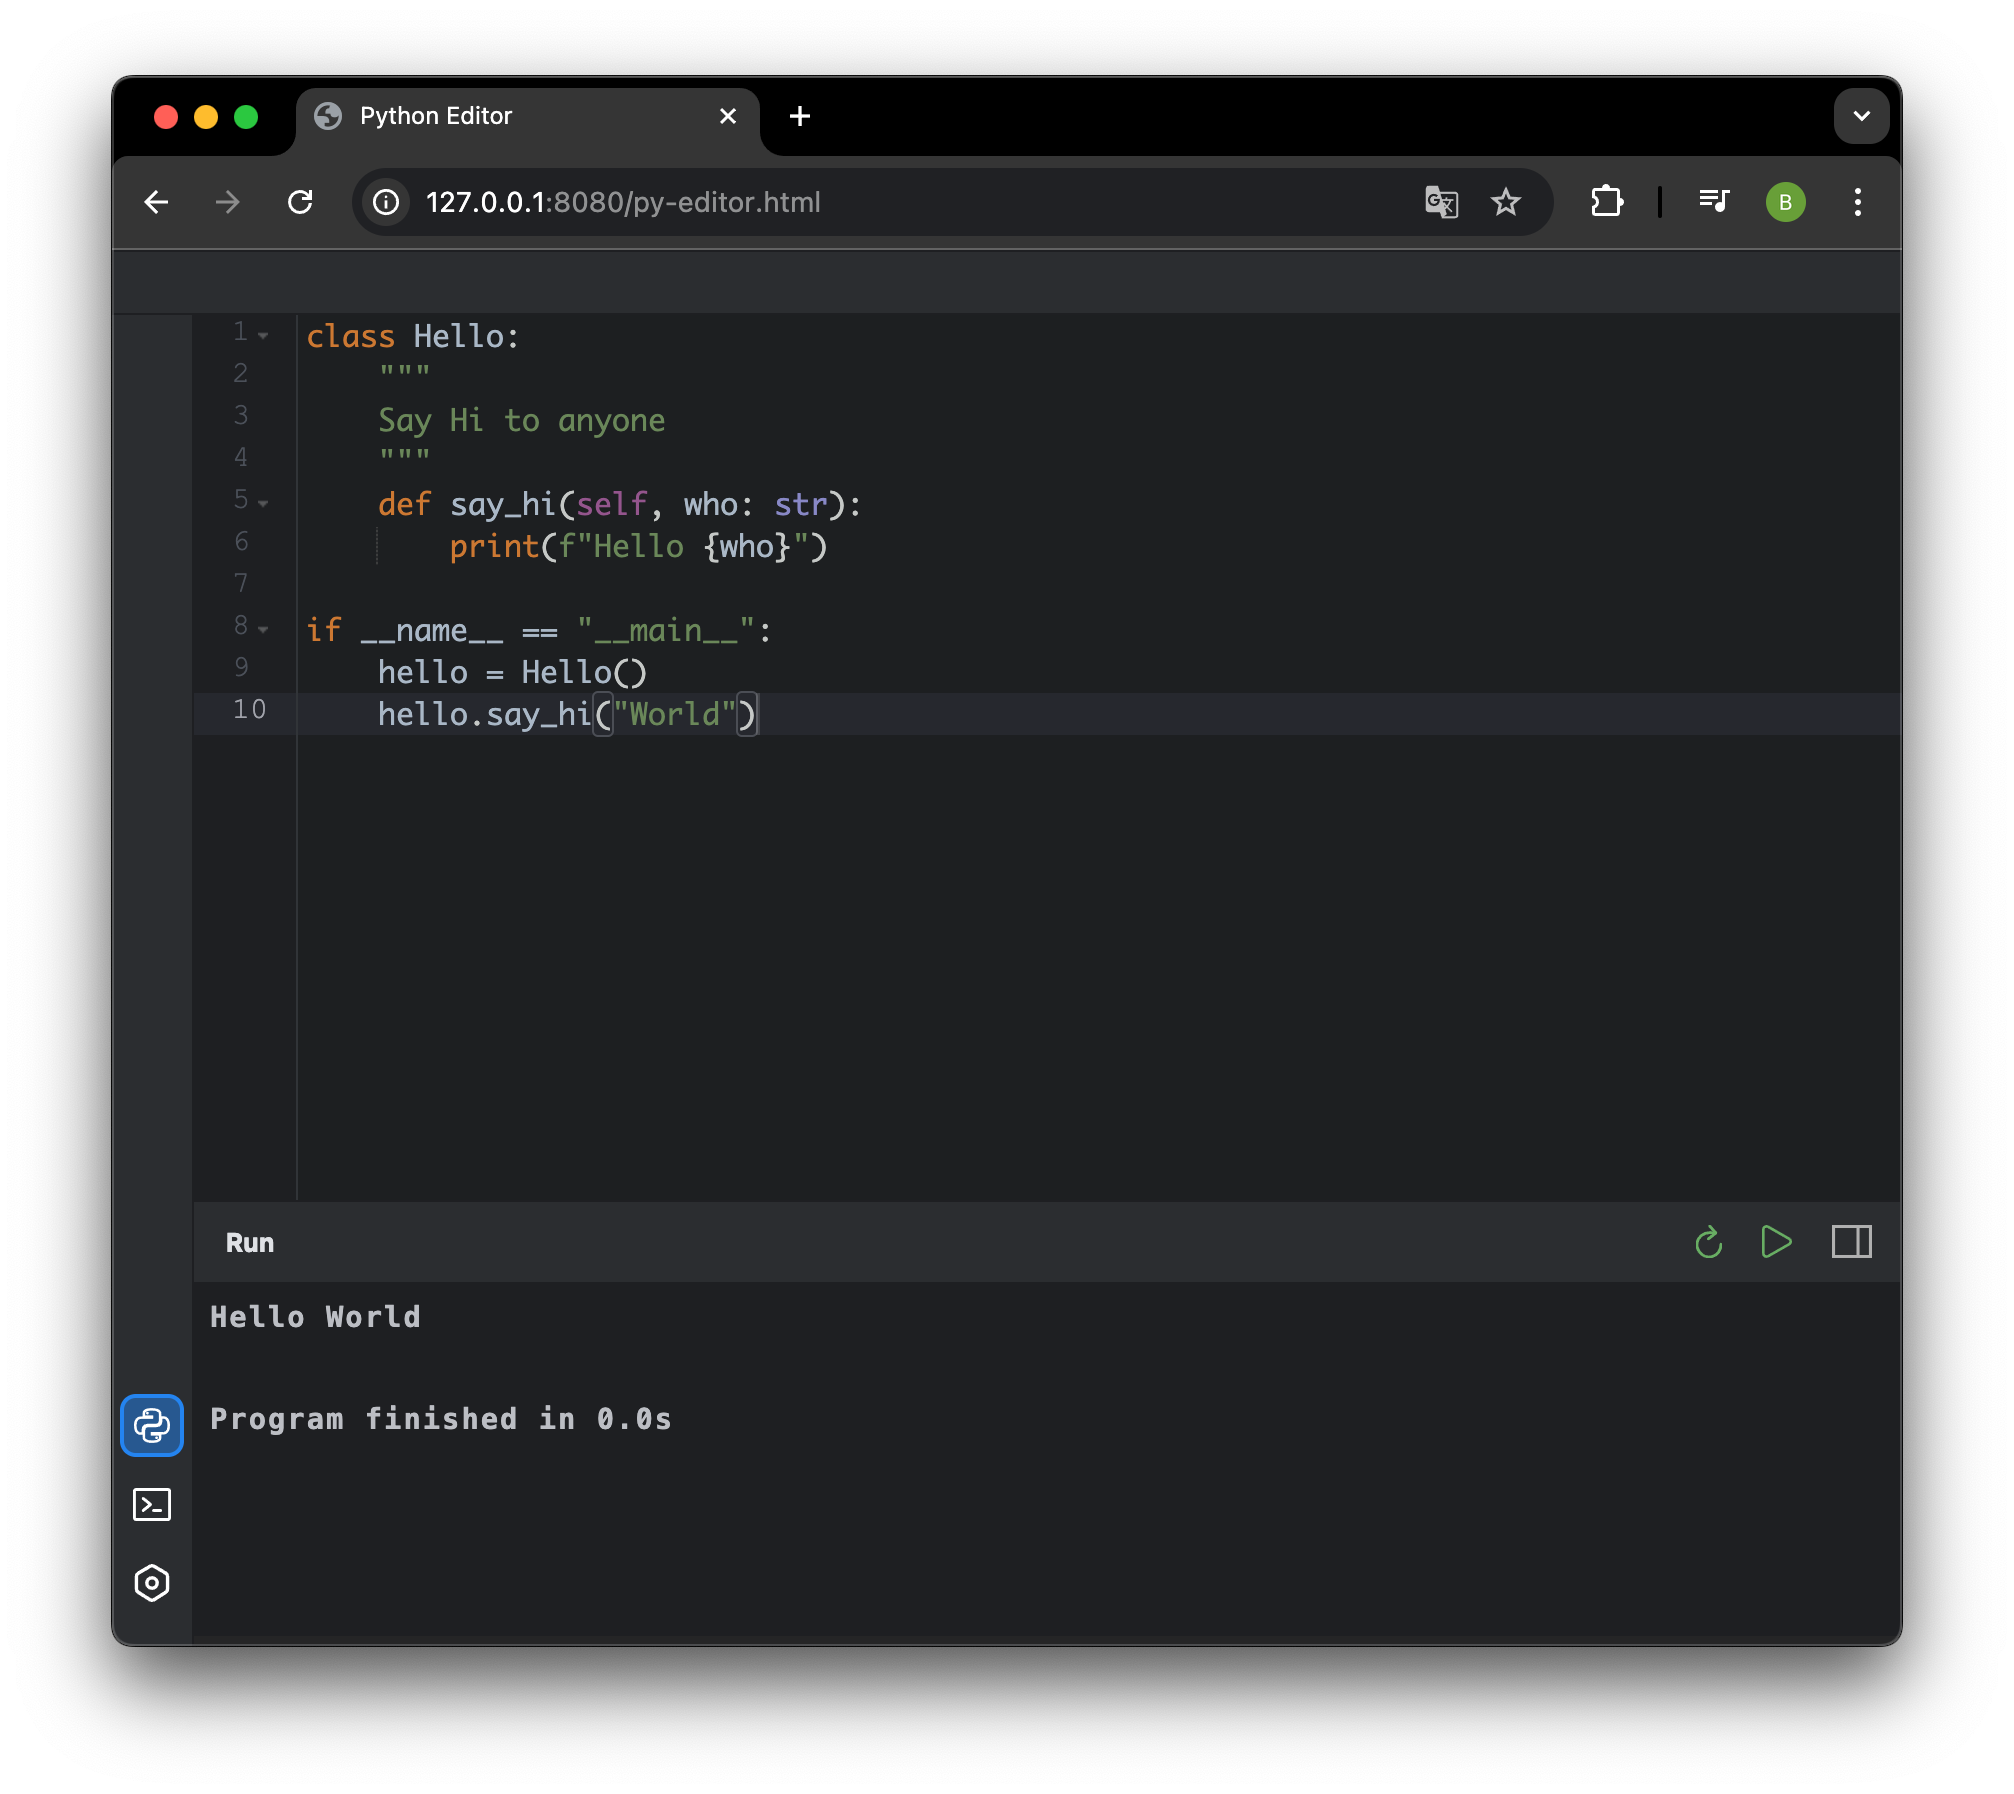Click line number 10 in gutter
This screenshot has width=2014, height=1794.
pos(249,710)
